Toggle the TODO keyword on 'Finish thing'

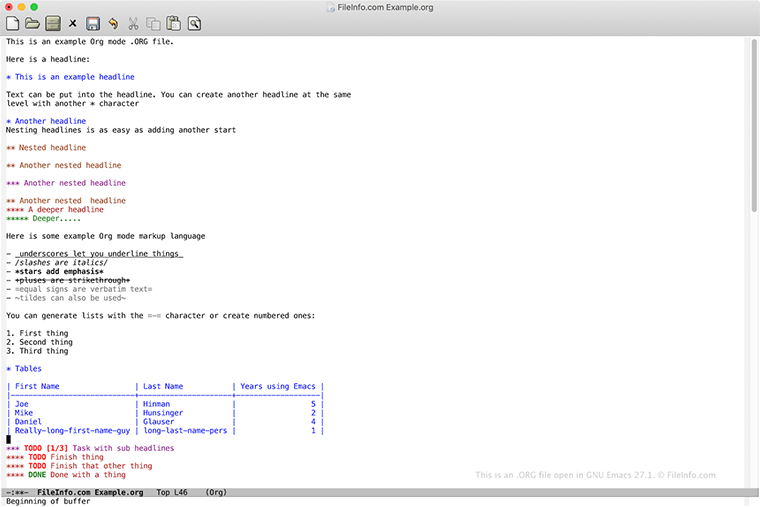click(38, 457)
